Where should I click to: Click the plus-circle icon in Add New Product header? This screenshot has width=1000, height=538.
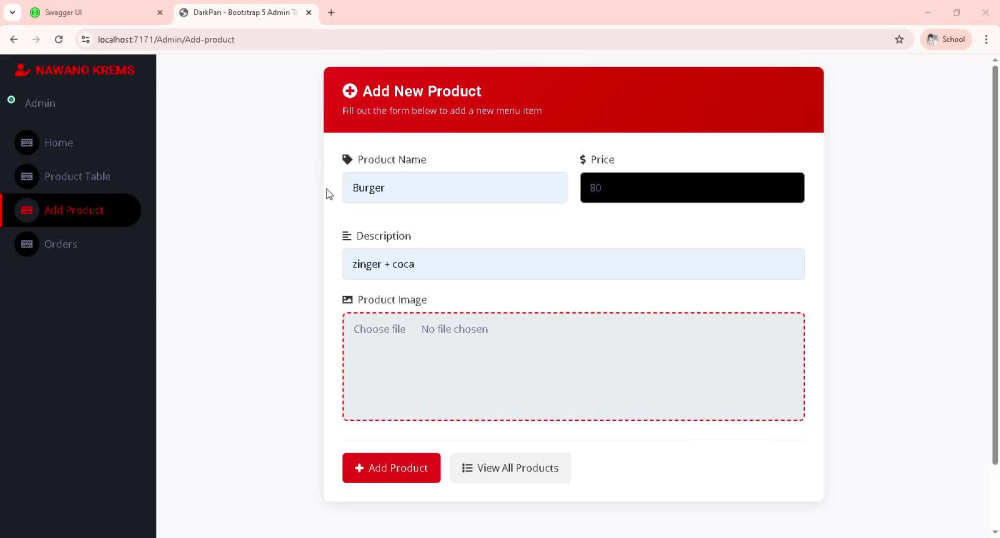(x=349, y=91)
